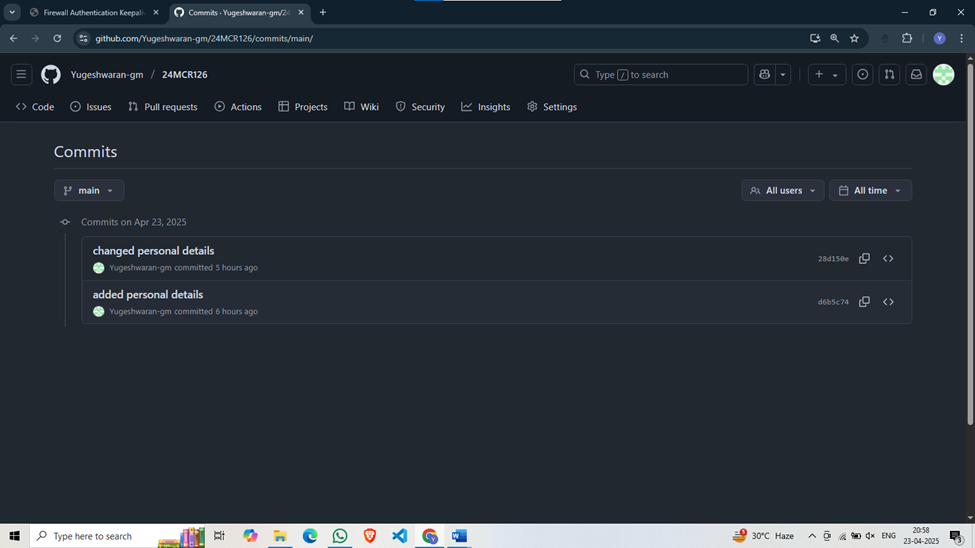Bookmark this page with the star icon
The height and width of the screenshot is (548, 975).
click(854, 39)
